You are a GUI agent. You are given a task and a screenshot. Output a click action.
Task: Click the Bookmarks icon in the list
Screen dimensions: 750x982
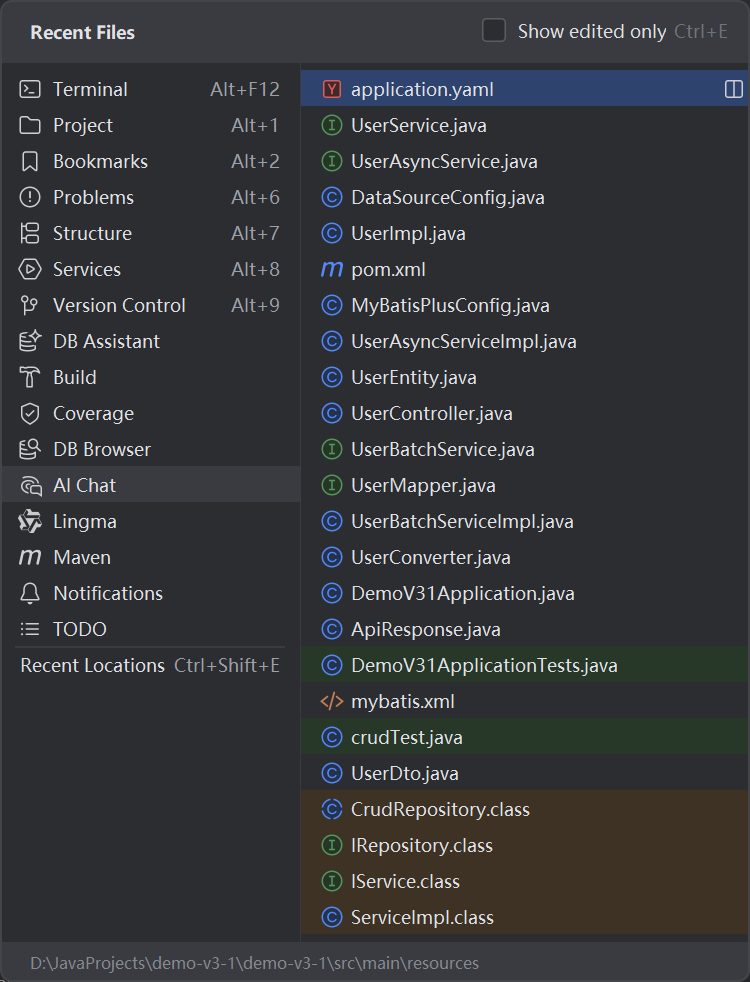30,162
